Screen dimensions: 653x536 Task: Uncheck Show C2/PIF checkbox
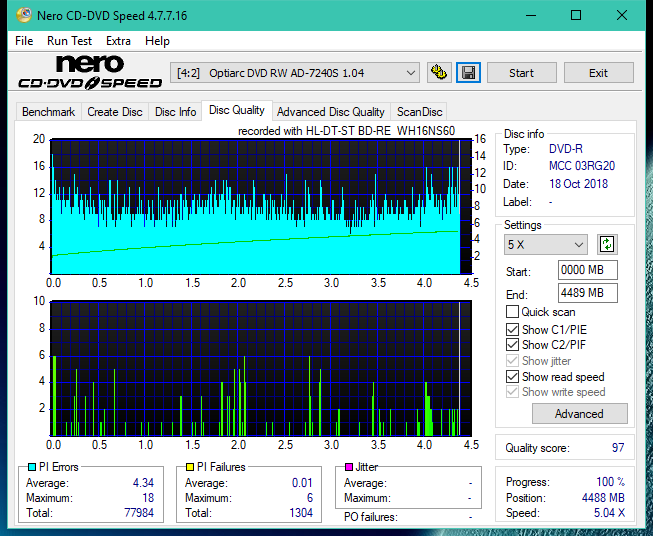click(x=512, y=345)
